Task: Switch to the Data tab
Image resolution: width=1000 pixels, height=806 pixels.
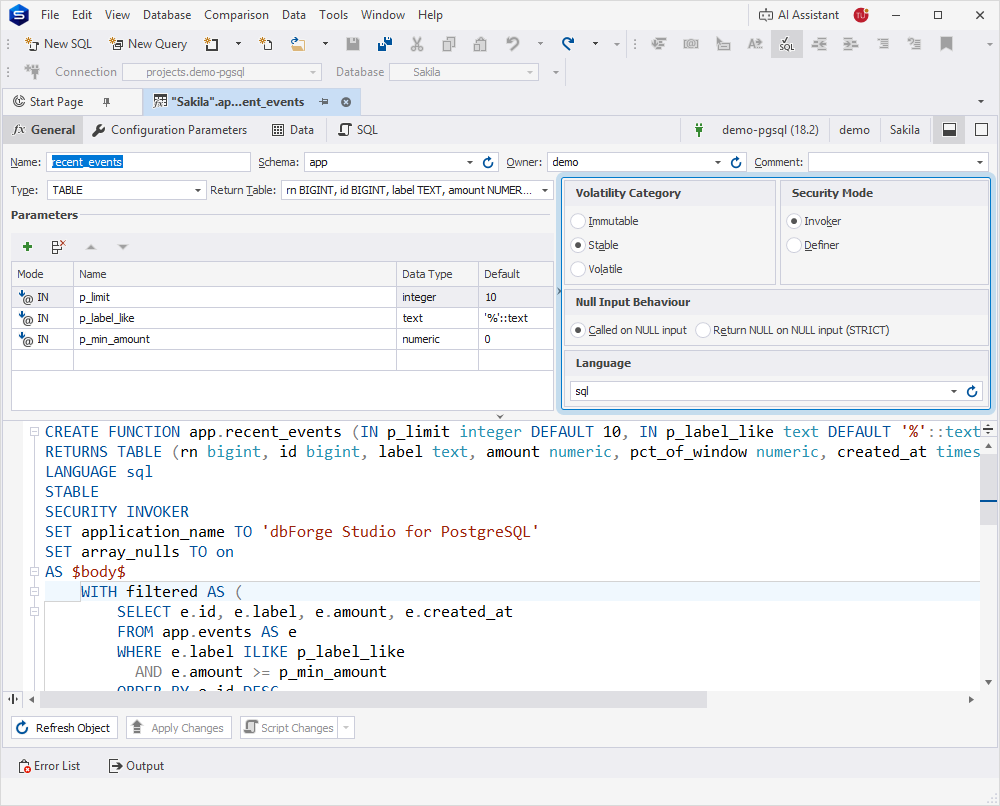Action: [293, 130]
